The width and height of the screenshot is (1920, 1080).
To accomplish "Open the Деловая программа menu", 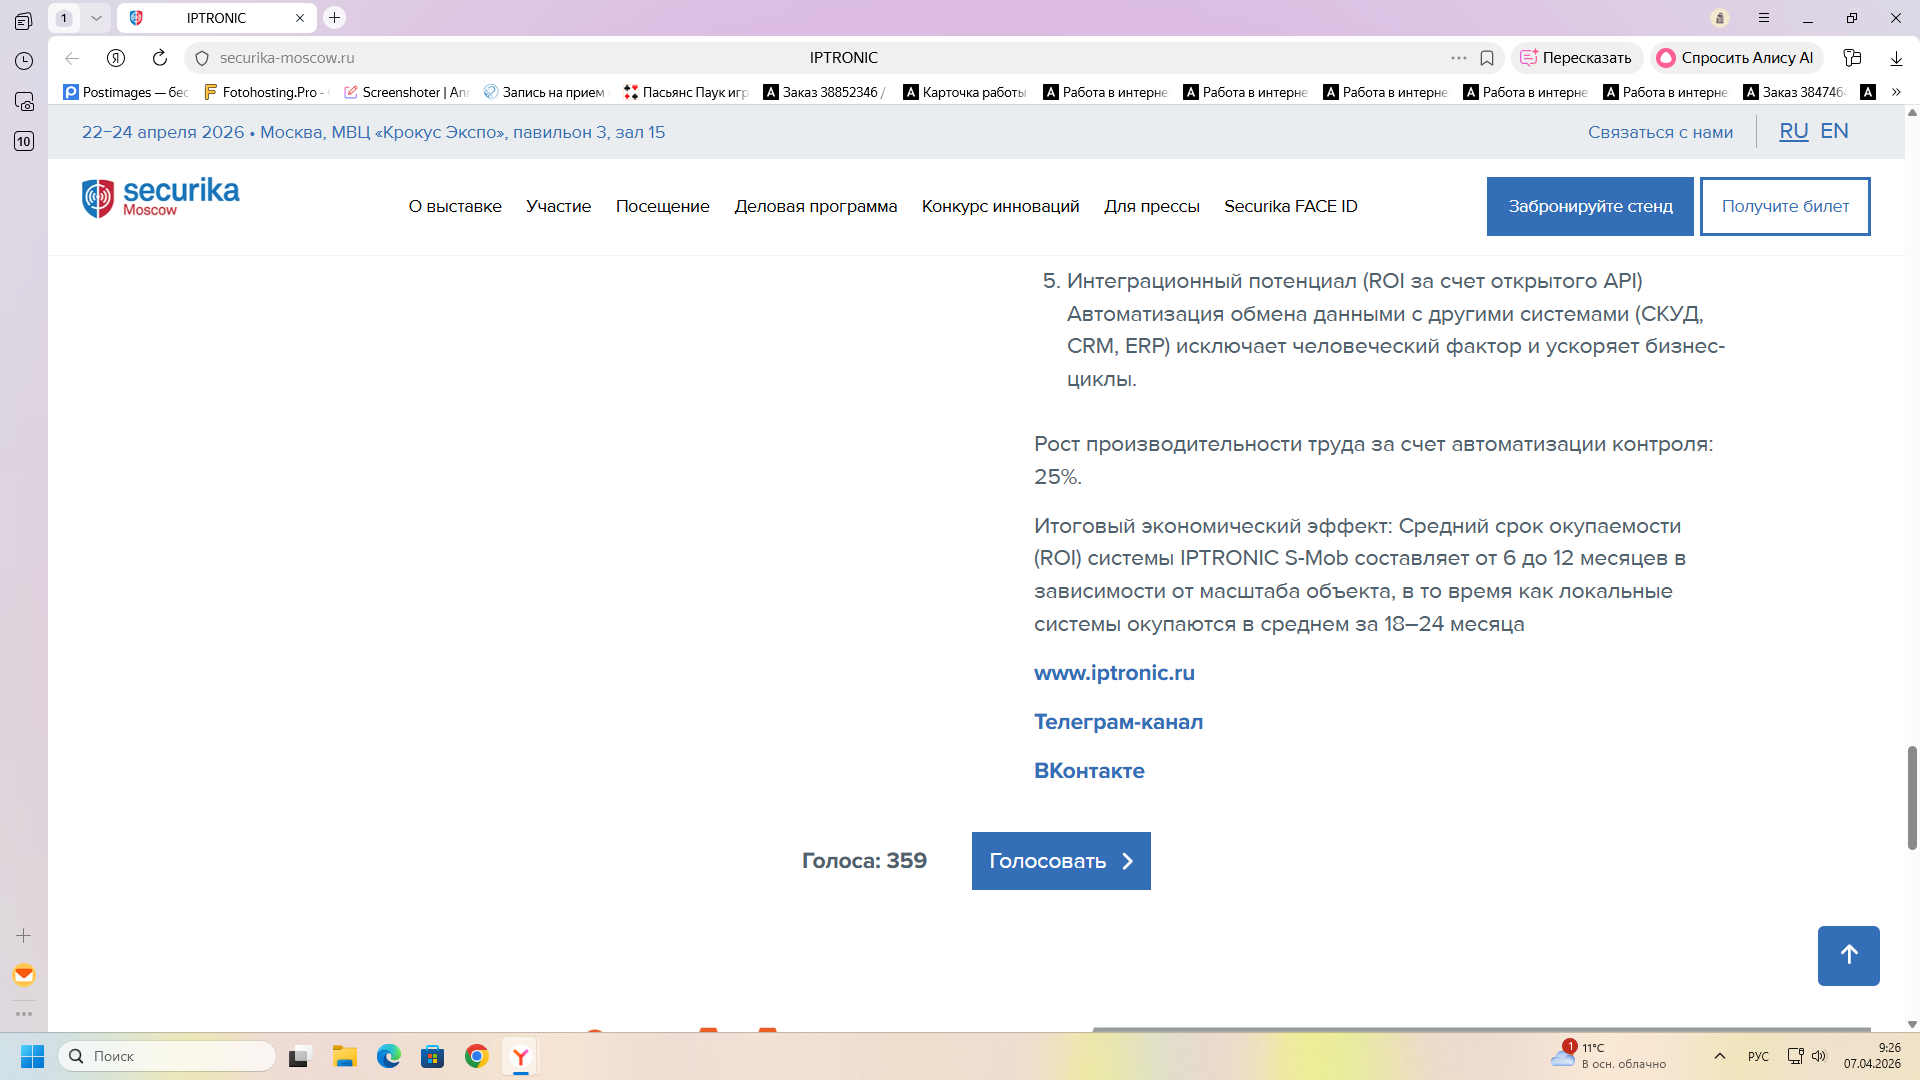I will 815,206.
